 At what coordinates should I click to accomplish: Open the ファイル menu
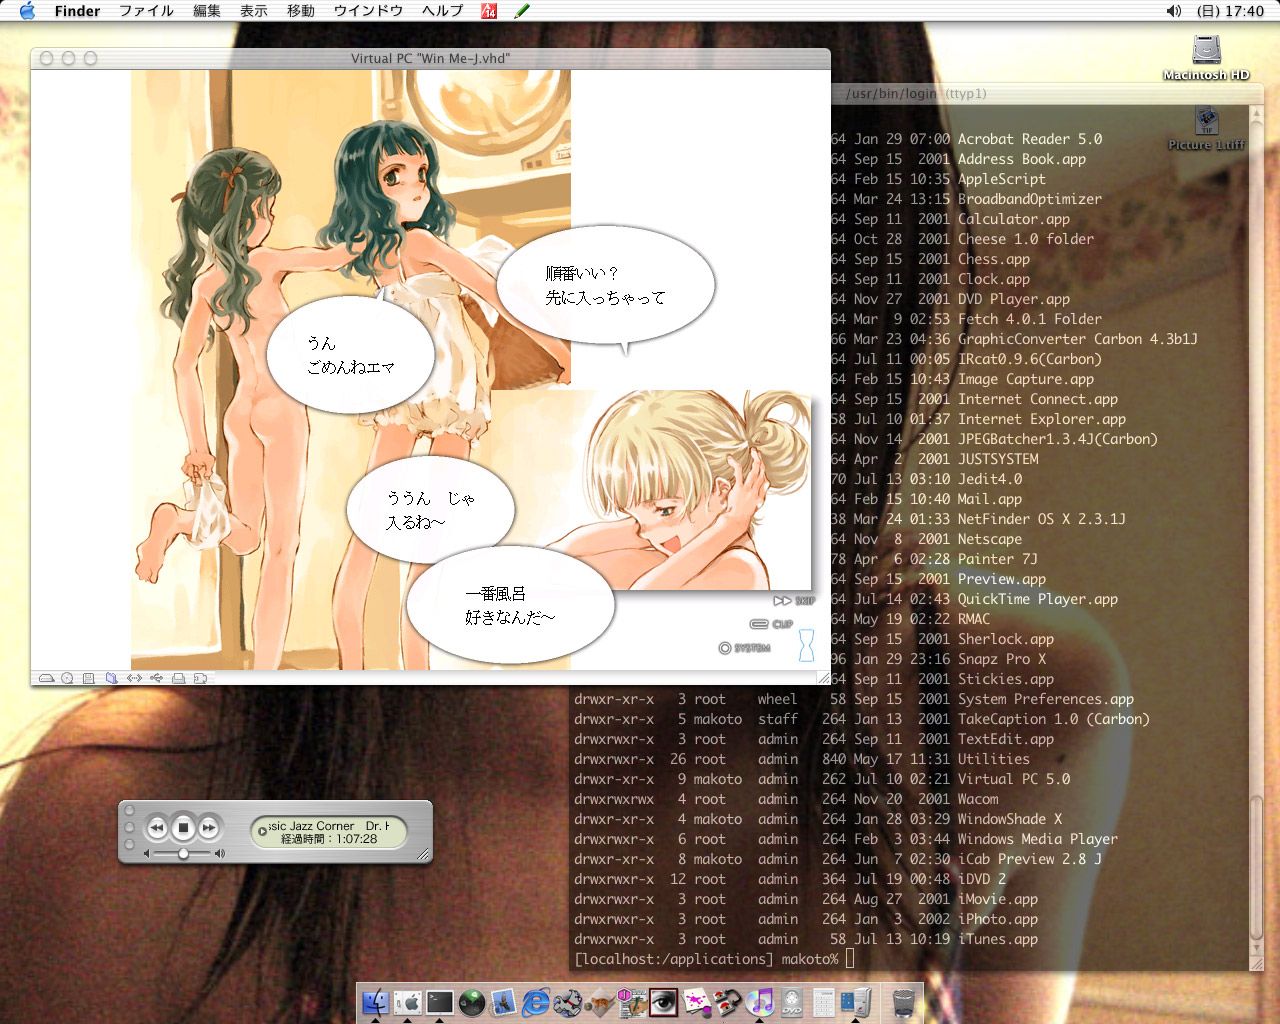(146, 11)
